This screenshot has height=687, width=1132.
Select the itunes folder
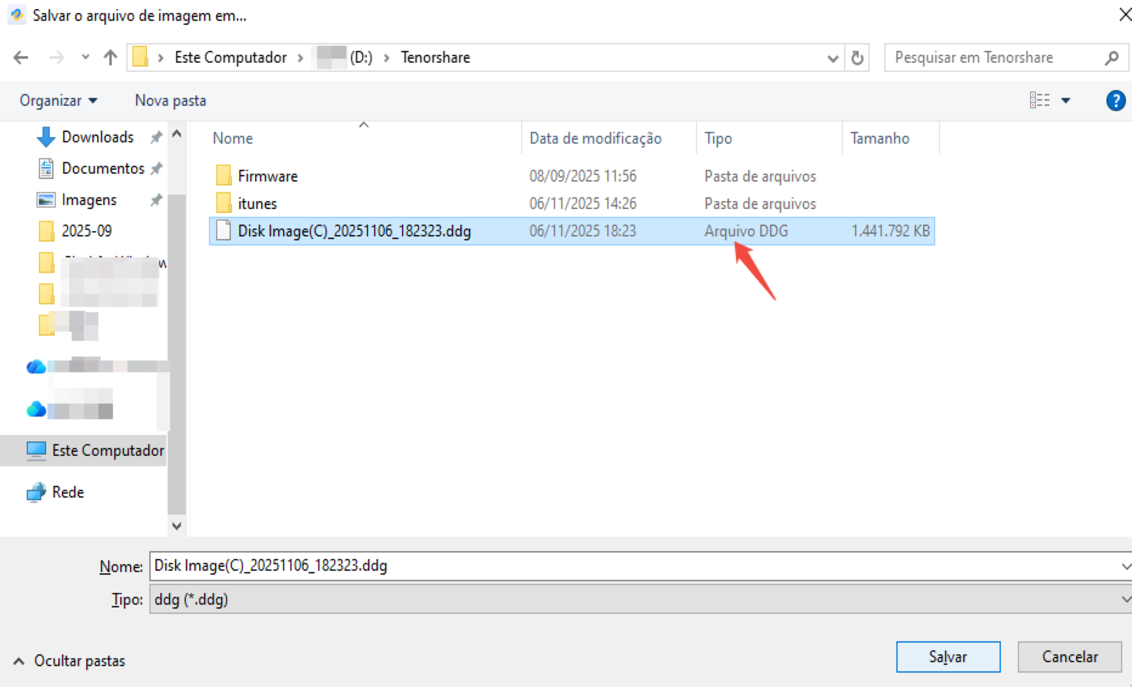click(x=258, y=204)
